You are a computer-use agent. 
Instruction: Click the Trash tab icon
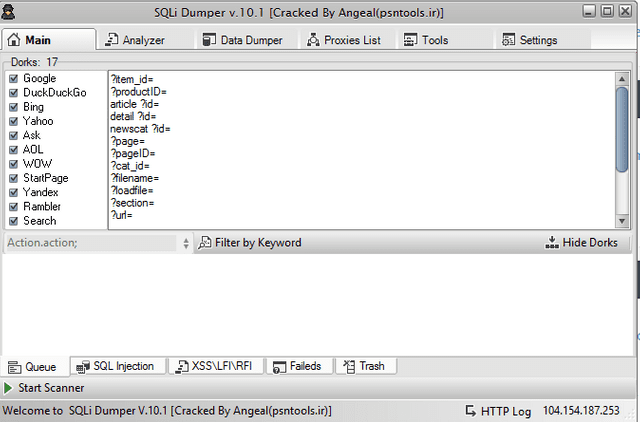(349, 366)
